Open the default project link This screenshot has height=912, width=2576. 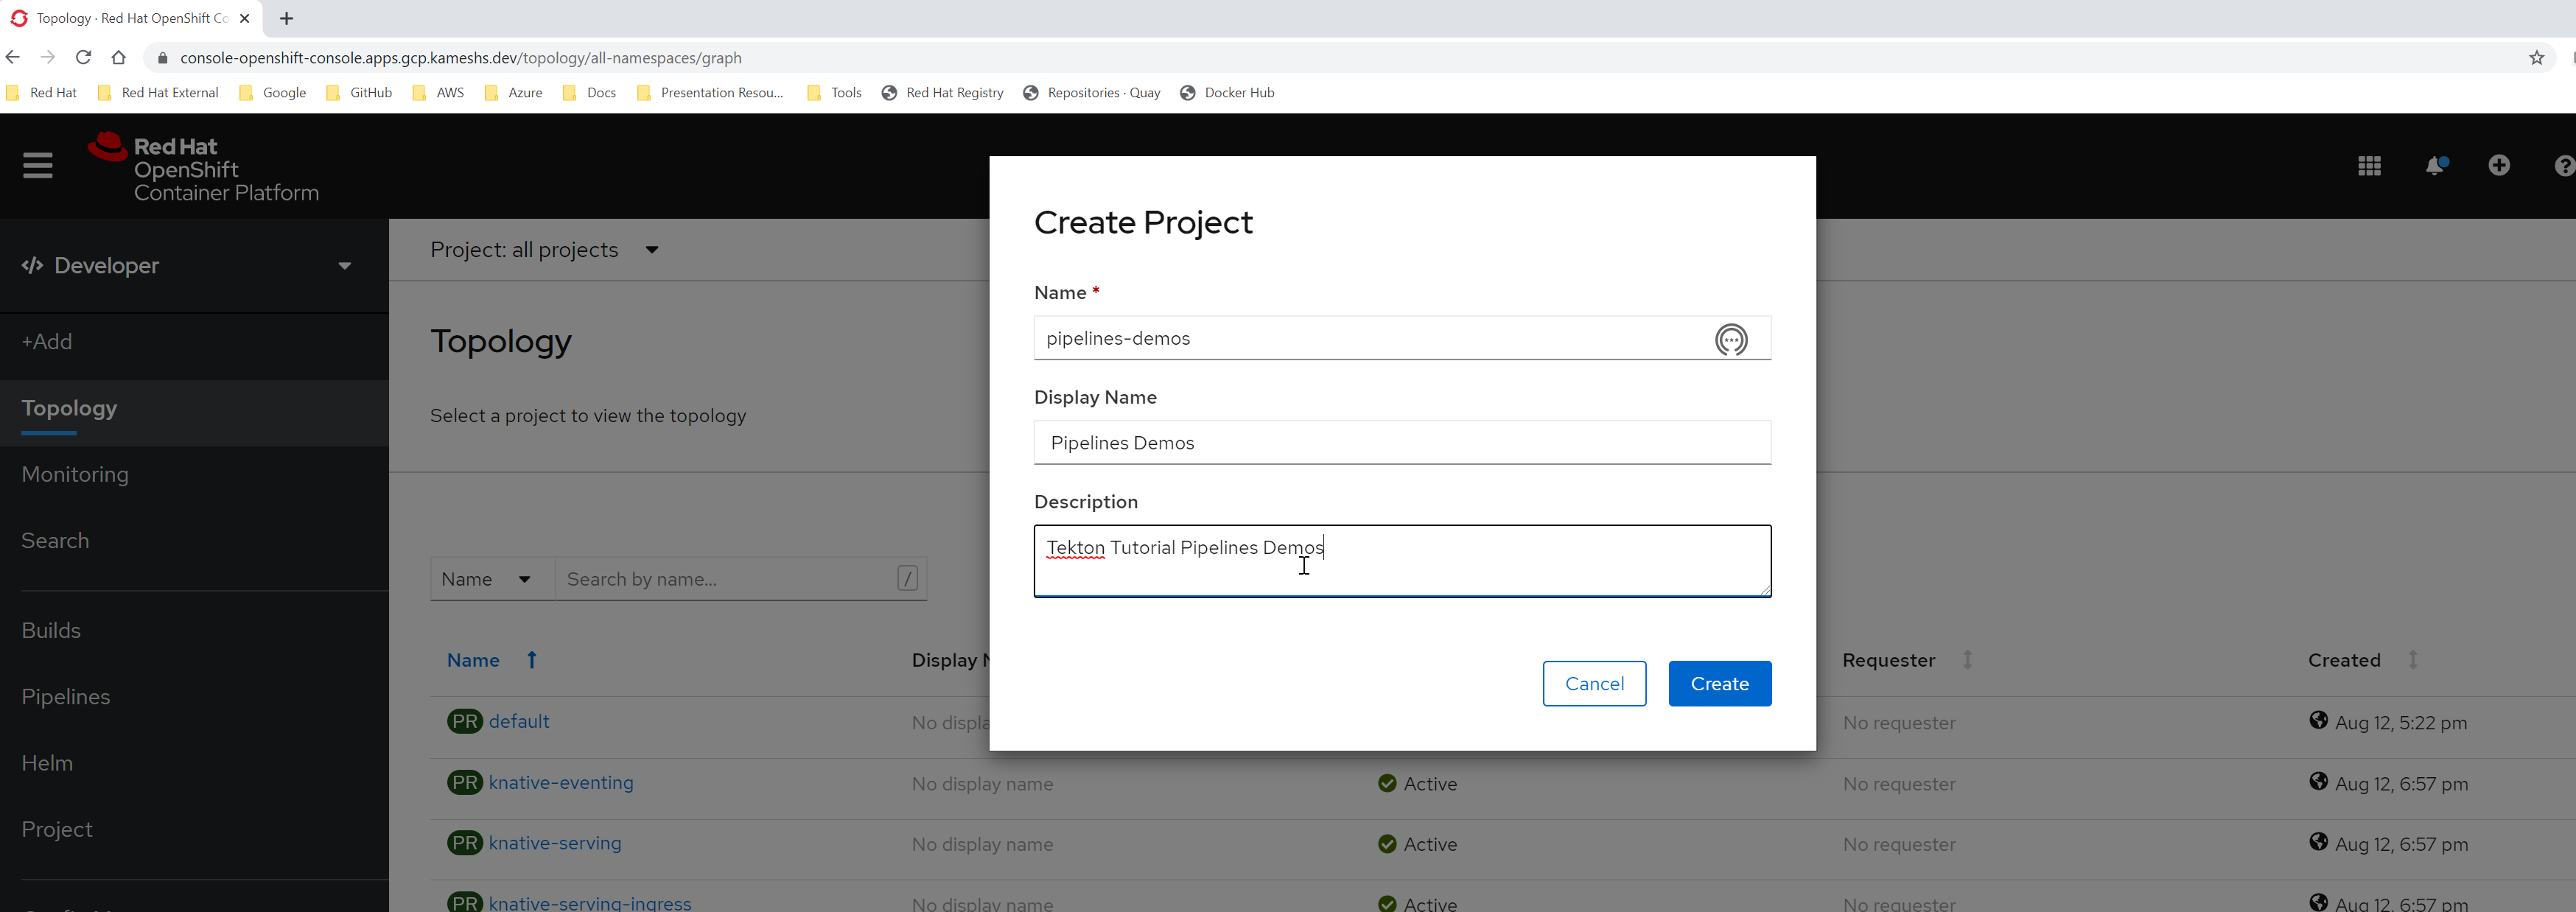click(519, 721)
